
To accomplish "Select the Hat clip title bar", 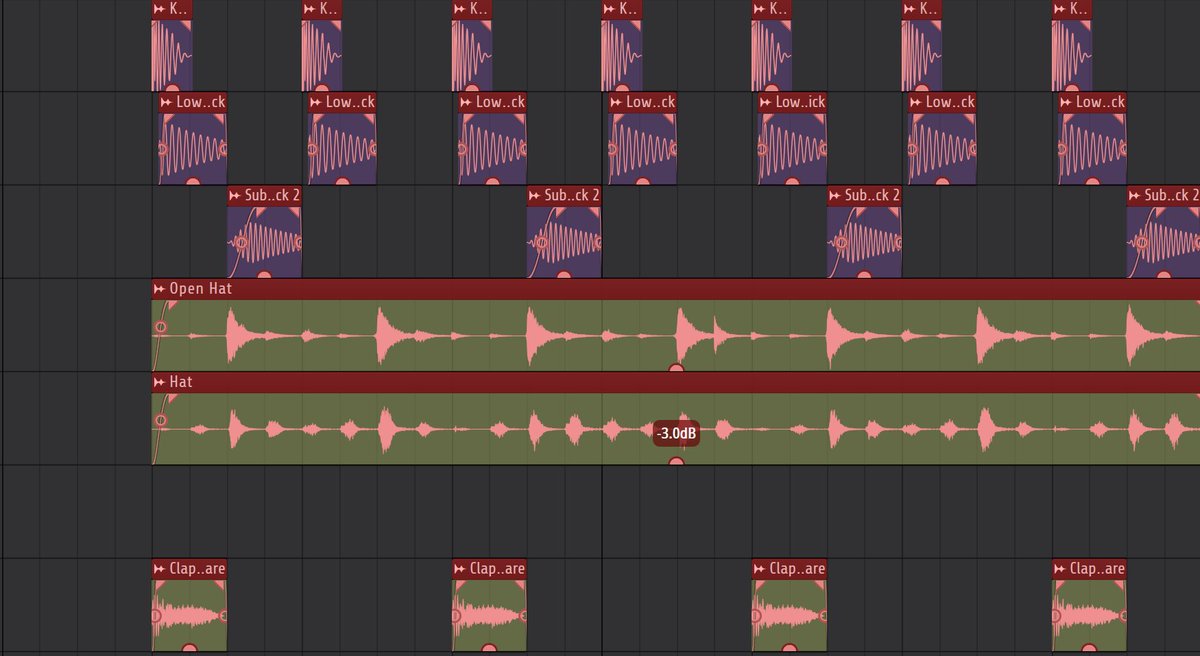I will tap(676, 382).
